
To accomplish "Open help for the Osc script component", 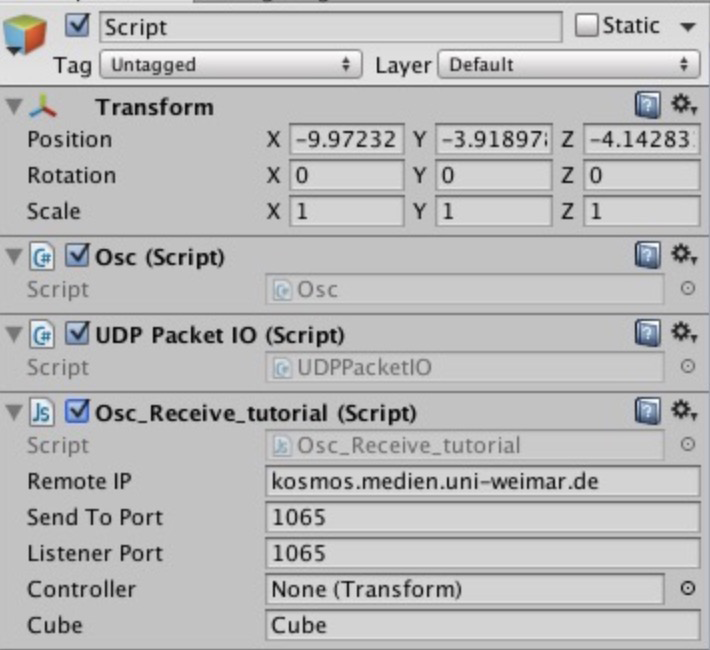I will pos(647,256).
